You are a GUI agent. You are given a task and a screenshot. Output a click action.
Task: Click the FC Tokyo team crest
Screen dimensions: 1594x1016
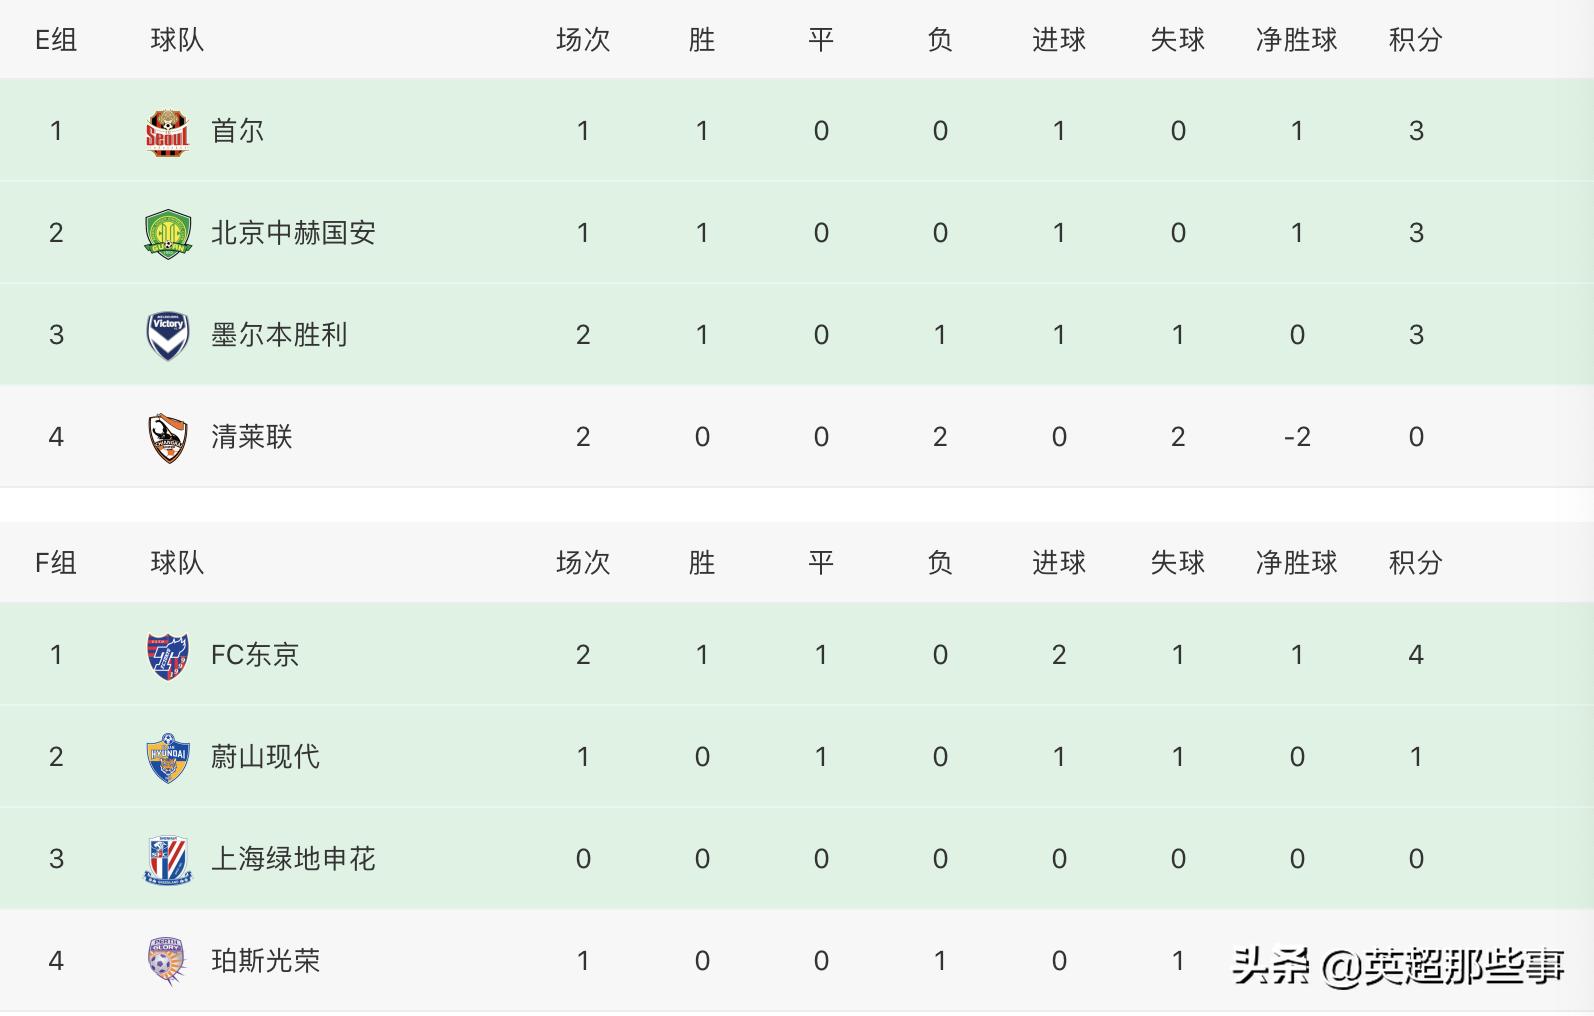pos(167,656)
